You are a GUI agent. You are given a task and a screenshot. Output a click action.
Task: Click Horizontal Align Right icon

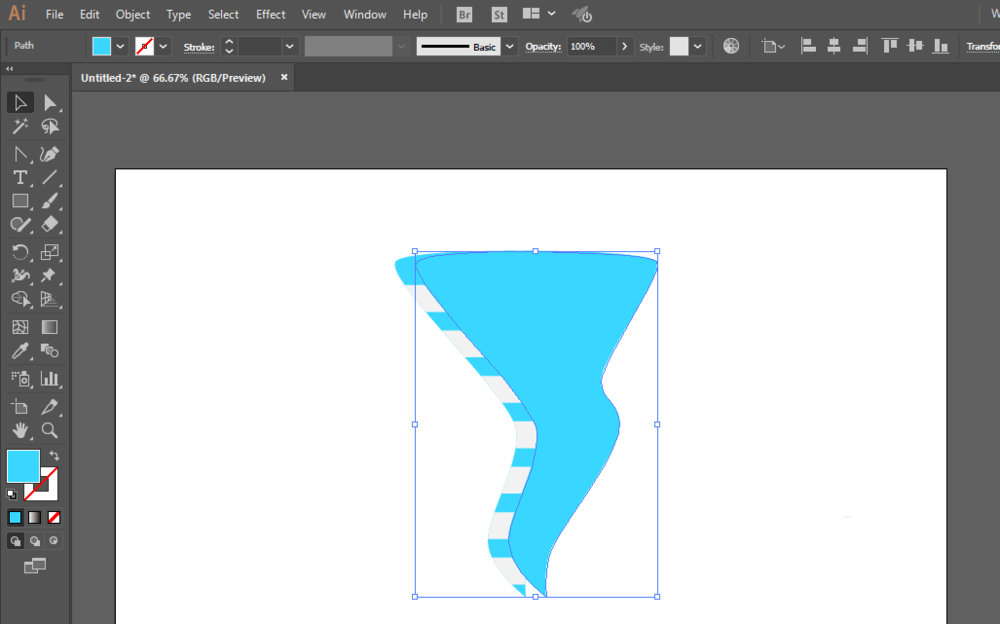860,46
